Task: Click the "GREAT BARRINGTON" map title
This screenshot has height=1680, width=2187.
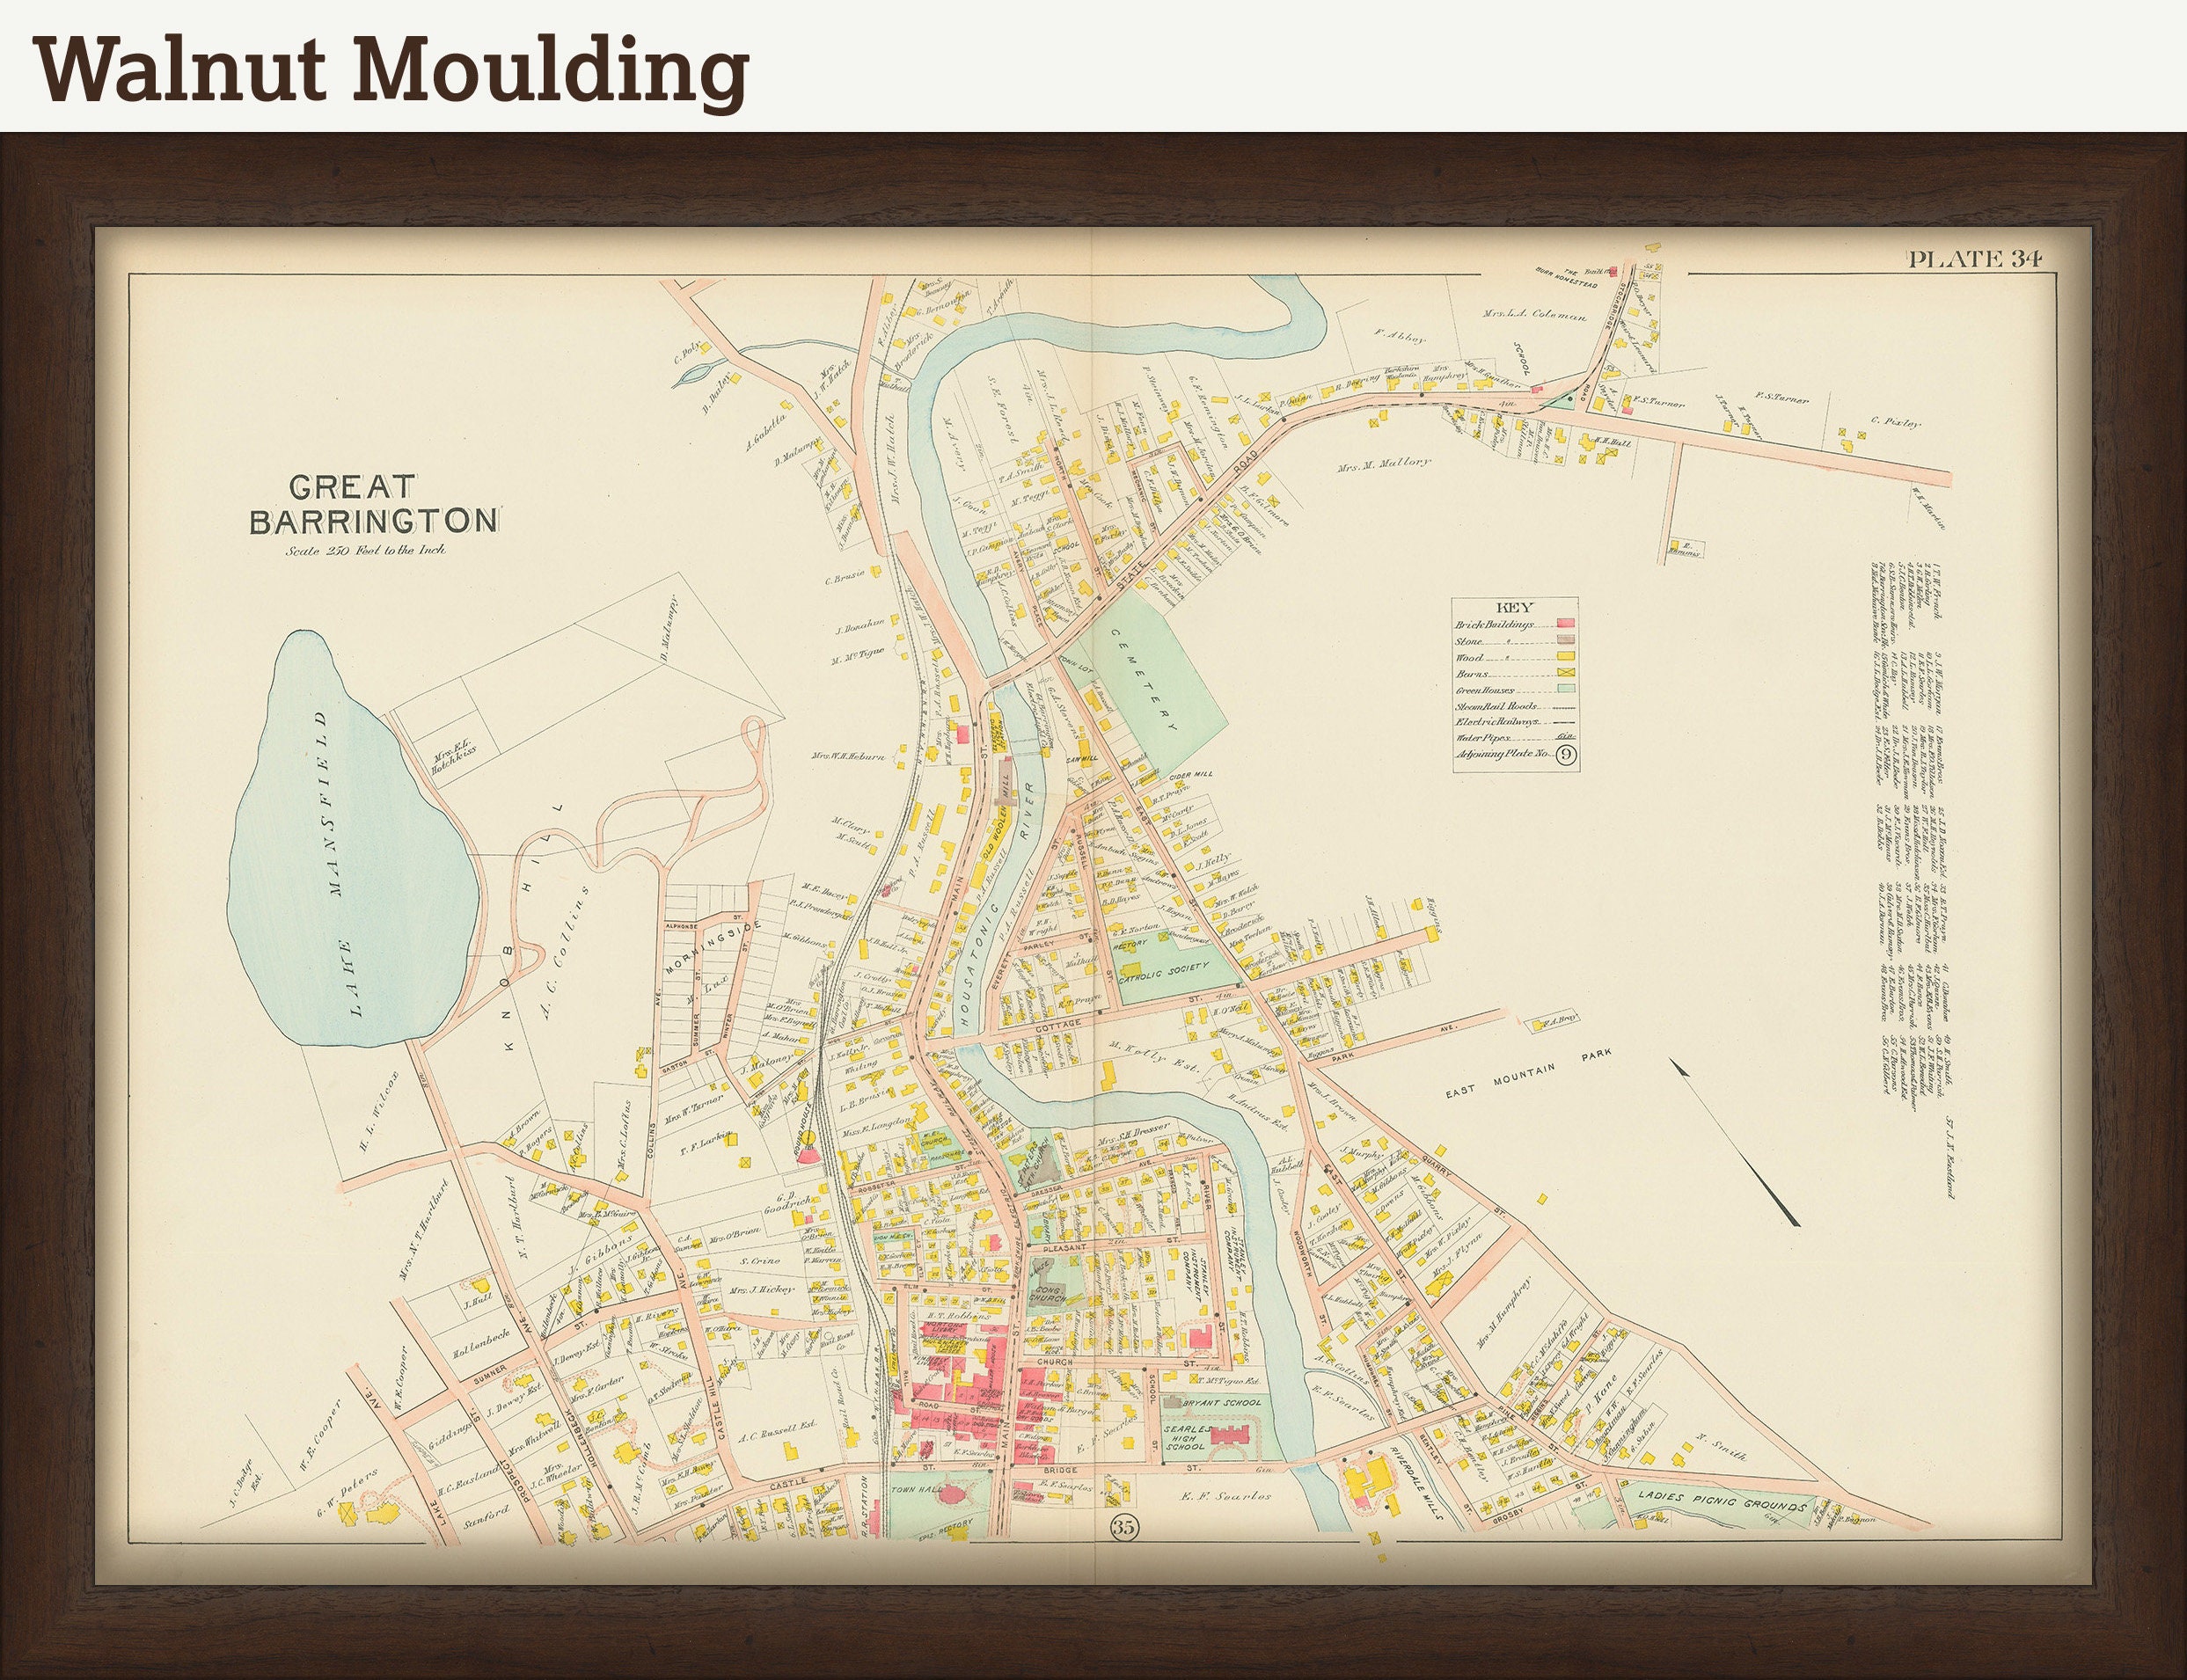Action: (x=373, y=504)
